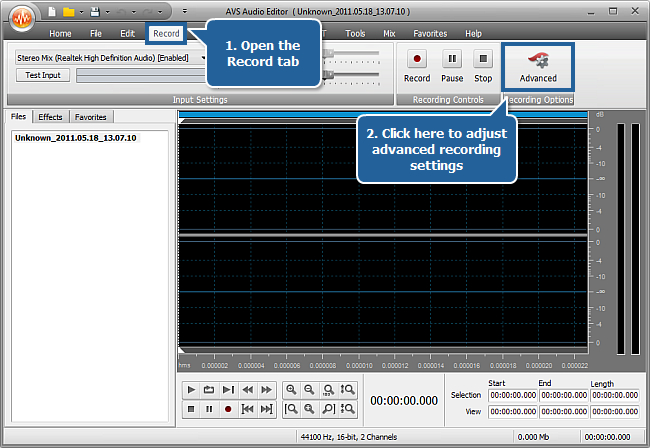The width and height of the screenshot is (650, 448).
Task: Start recording with the ribbon Record button
Action: point(417,66)
